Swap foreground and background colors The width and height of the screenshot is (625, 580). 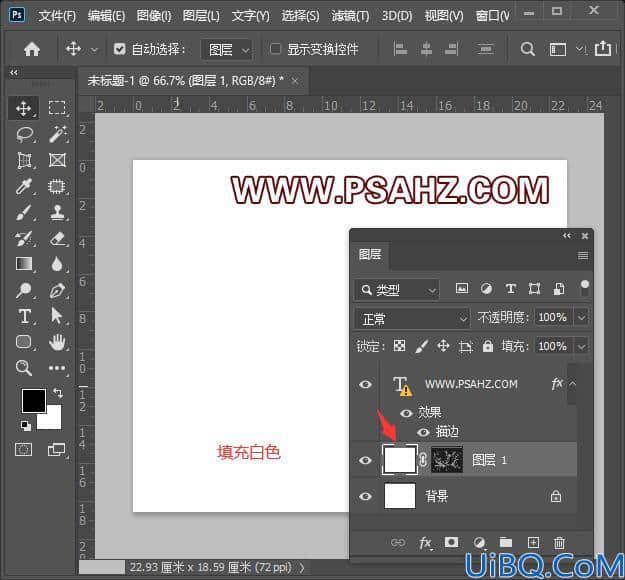(x=58, y=393)
